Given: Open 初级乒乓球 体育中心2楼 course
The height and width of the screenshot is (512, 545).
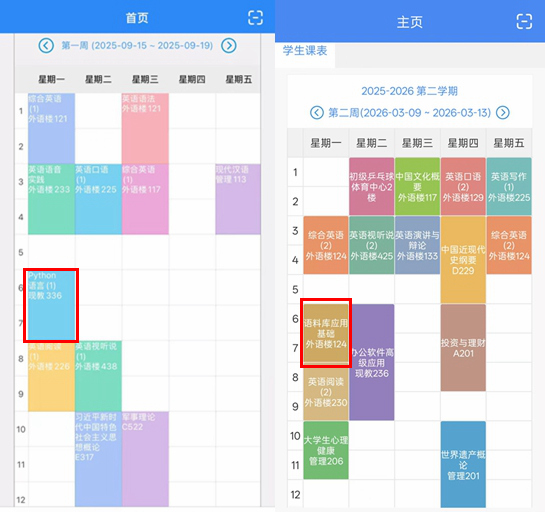Looking at the screenshot, I should click(x=372, y=187).
